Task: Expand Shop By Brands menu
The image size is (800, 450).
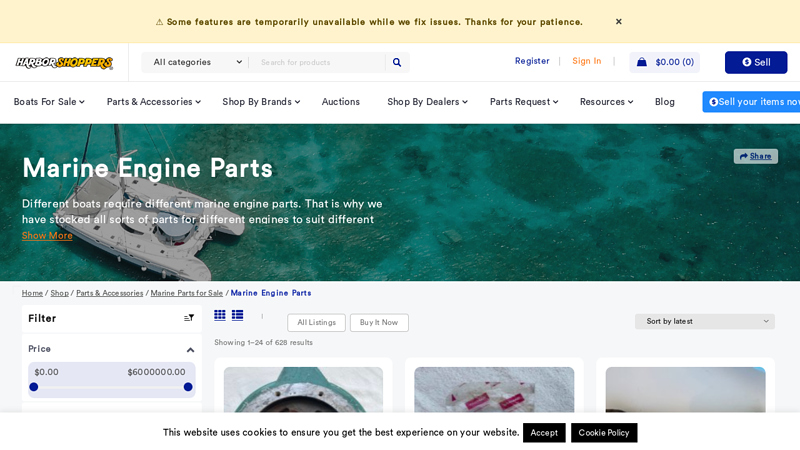Action: (261, 102)
